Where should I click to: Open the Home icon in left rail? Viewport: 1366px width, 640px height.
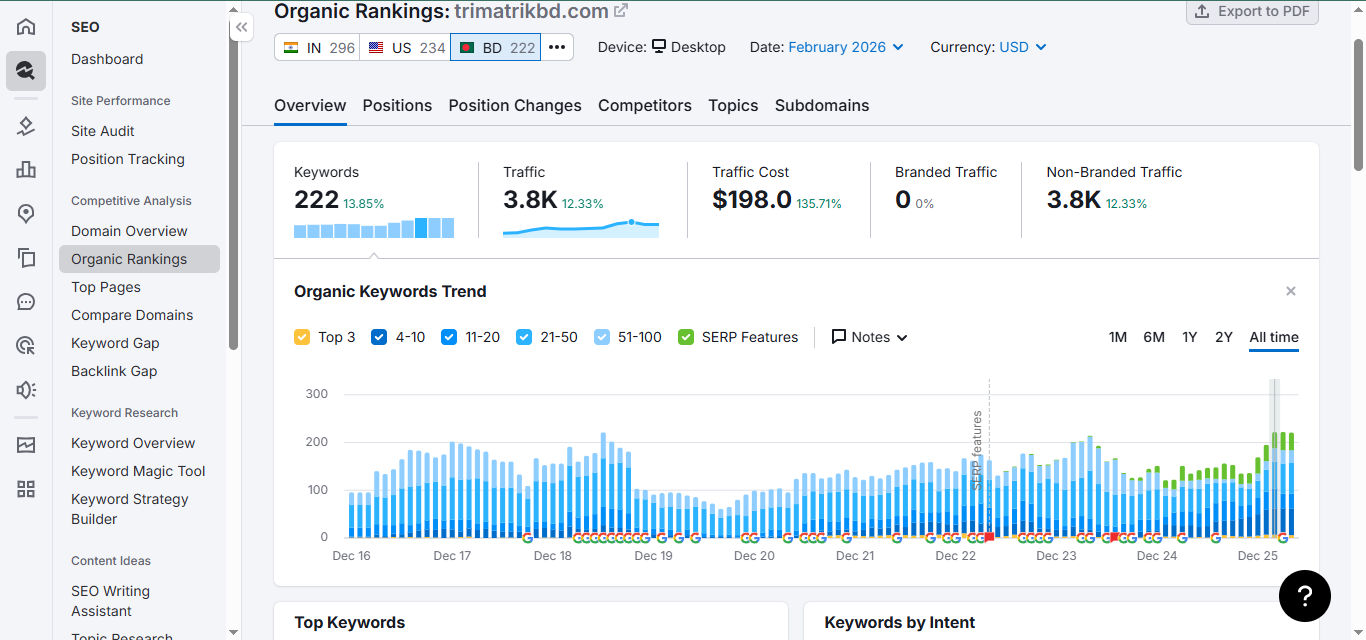tap(26, 27)
